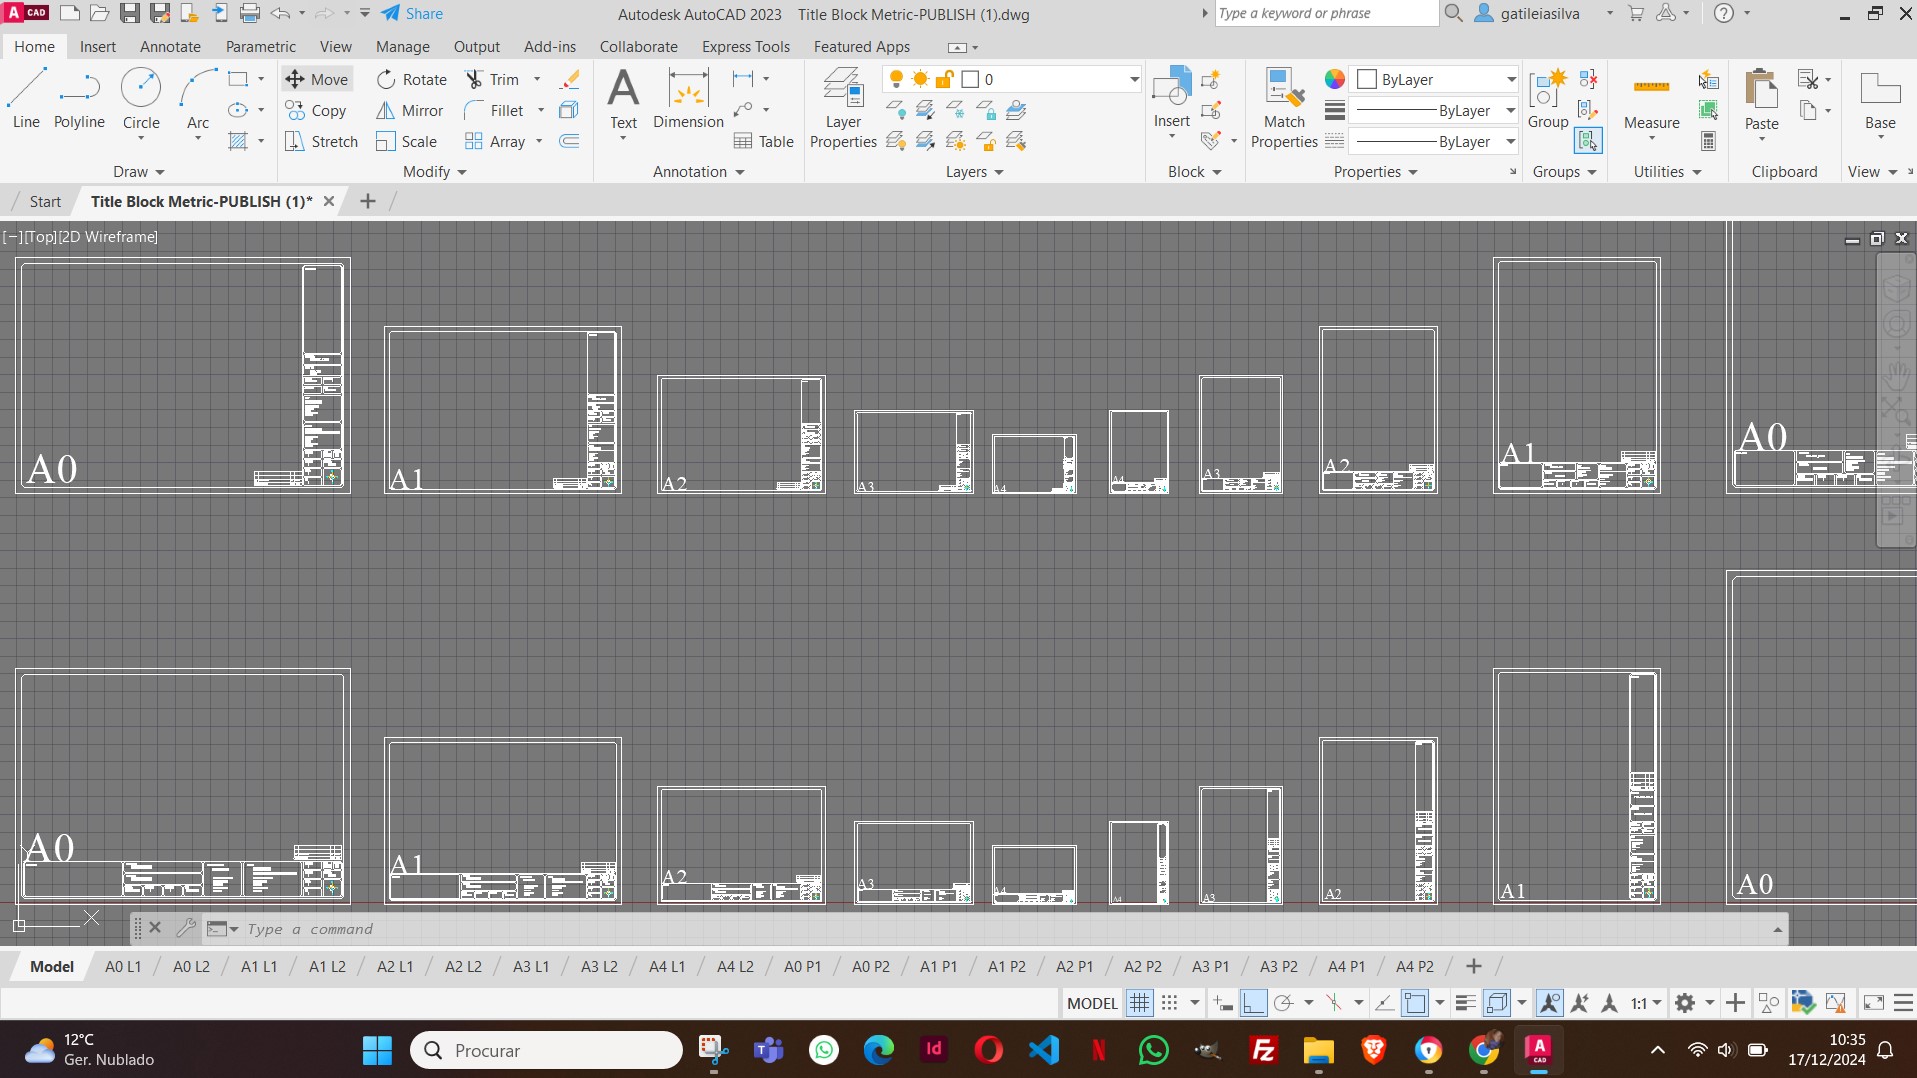
Task: Expand the Layers panel
Action: tap(974, 172)
